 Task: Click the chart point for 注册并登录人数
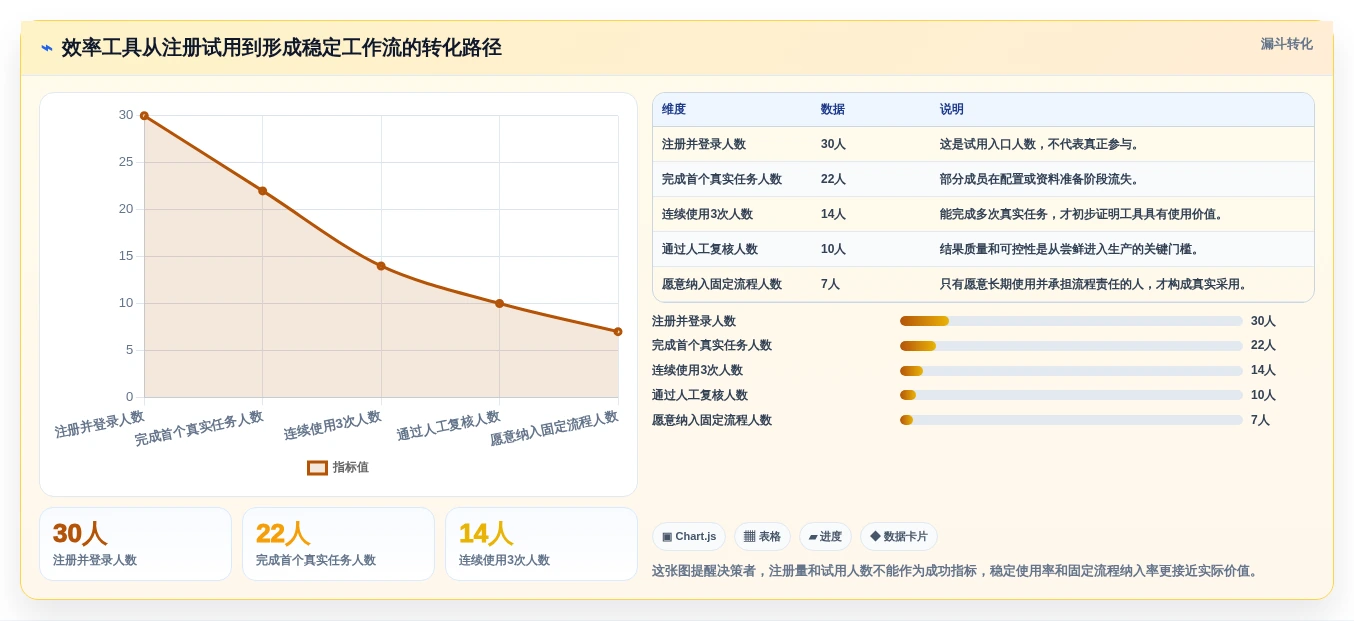pos(144,116)
